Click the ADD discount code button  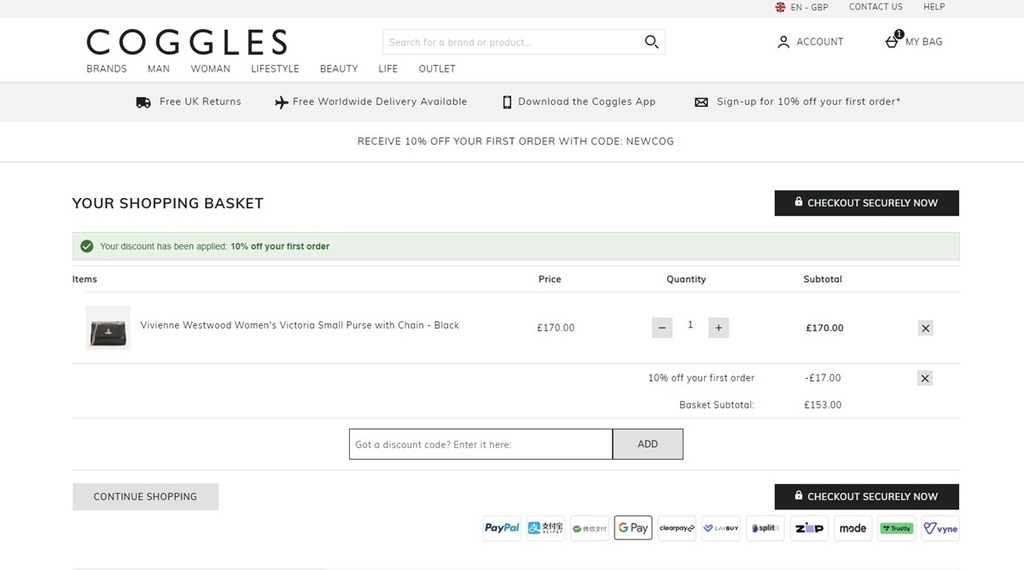tap(648, 444)
